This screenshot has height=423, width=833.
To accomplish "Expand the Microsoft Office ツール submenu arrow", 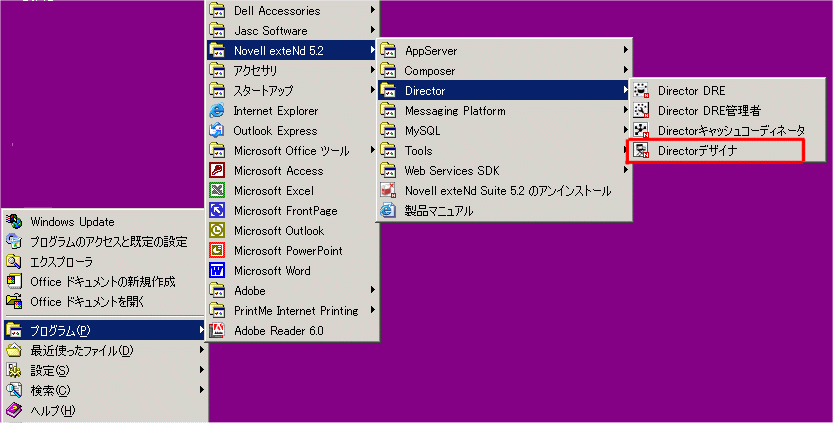I will click(x=372, y=150).
